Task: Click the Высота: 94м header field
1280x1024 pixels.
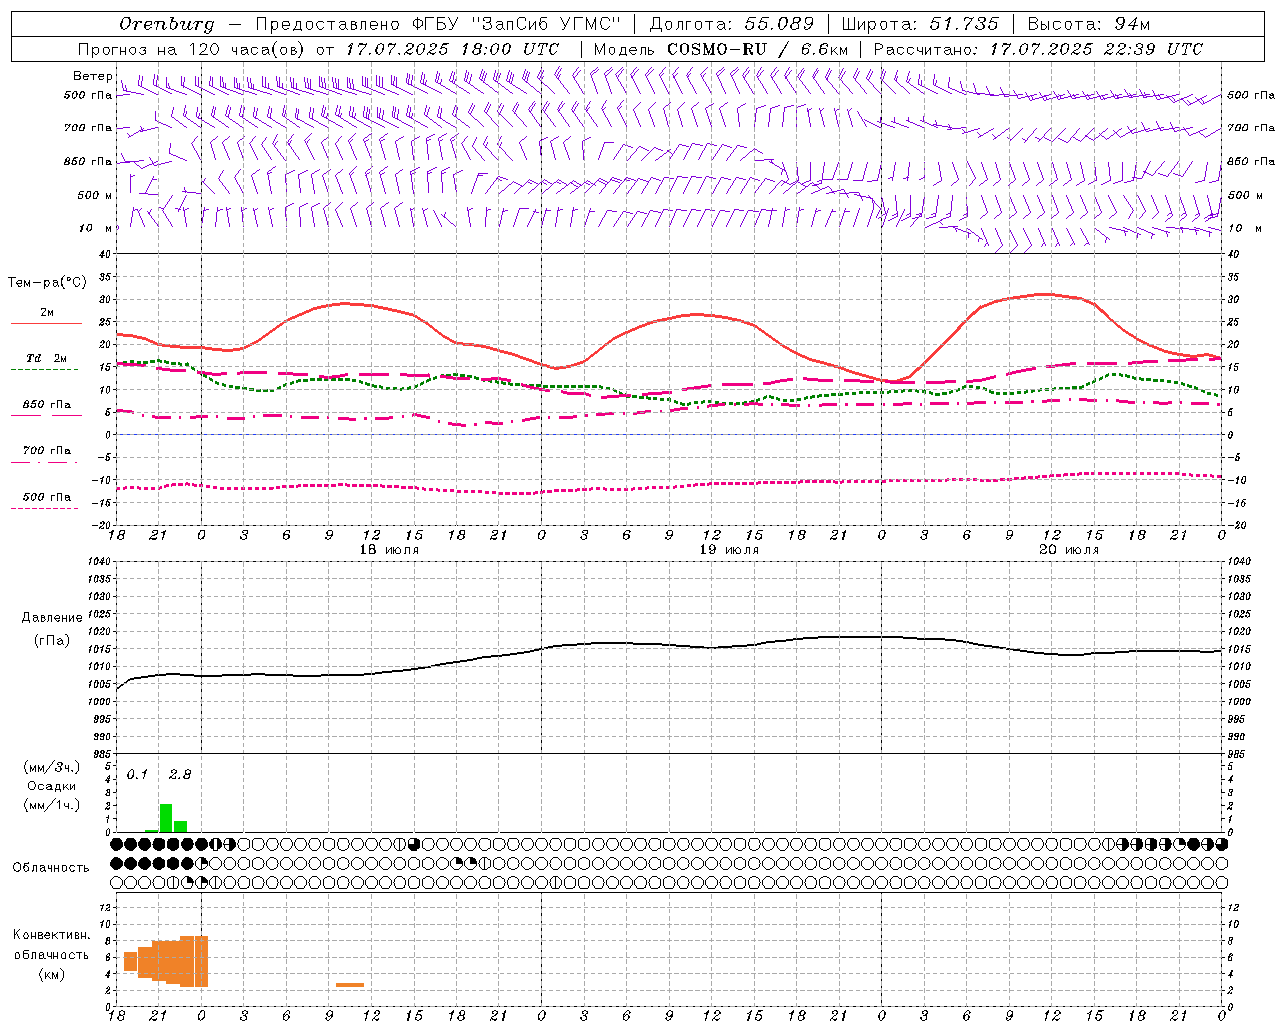Action: [1089, 24]
